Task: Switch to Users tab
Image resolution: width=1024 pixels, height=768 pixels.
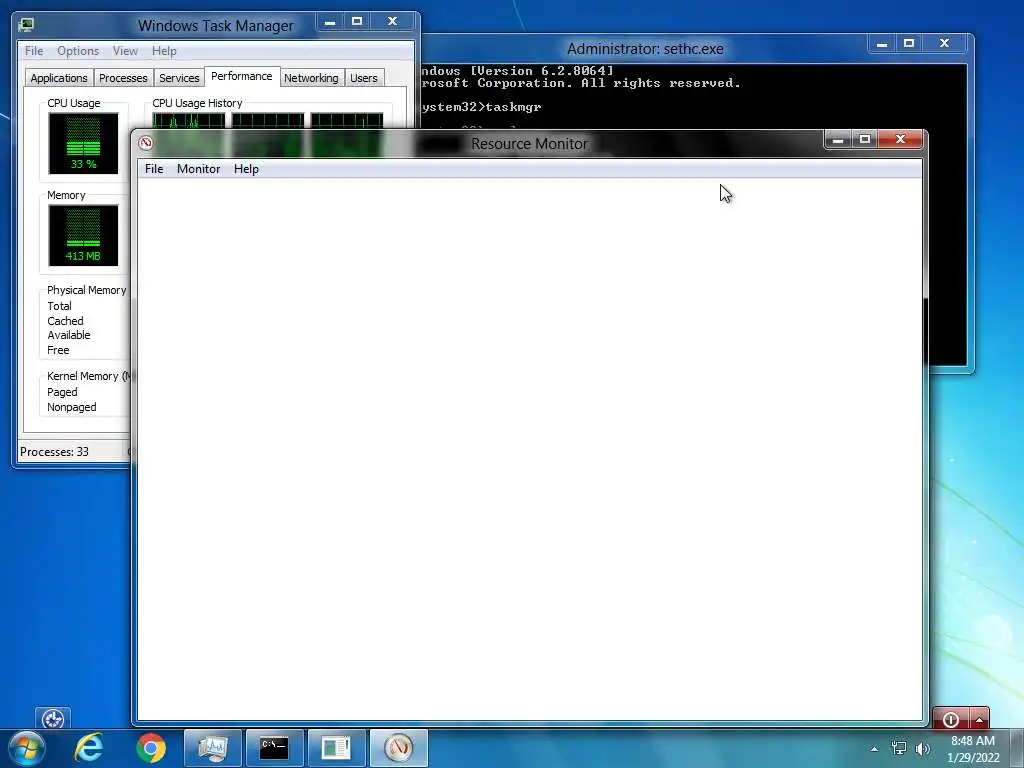Action: [x=364, y=78]
